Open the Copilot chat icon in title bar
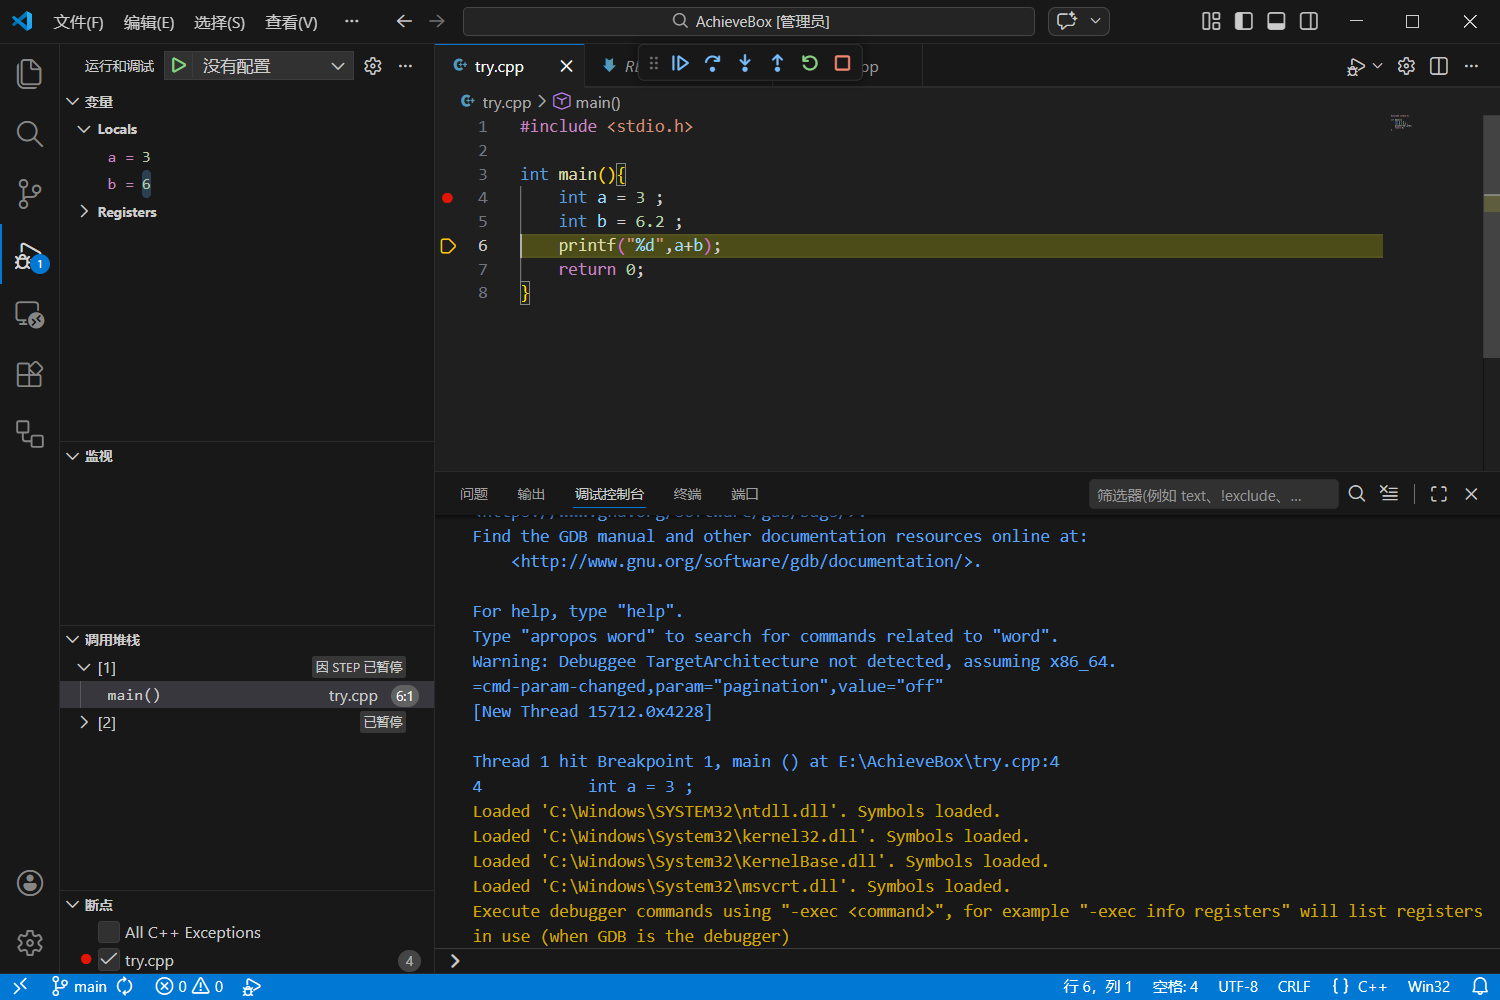The image size is (1500, 1000). (x=1067, y=21)
